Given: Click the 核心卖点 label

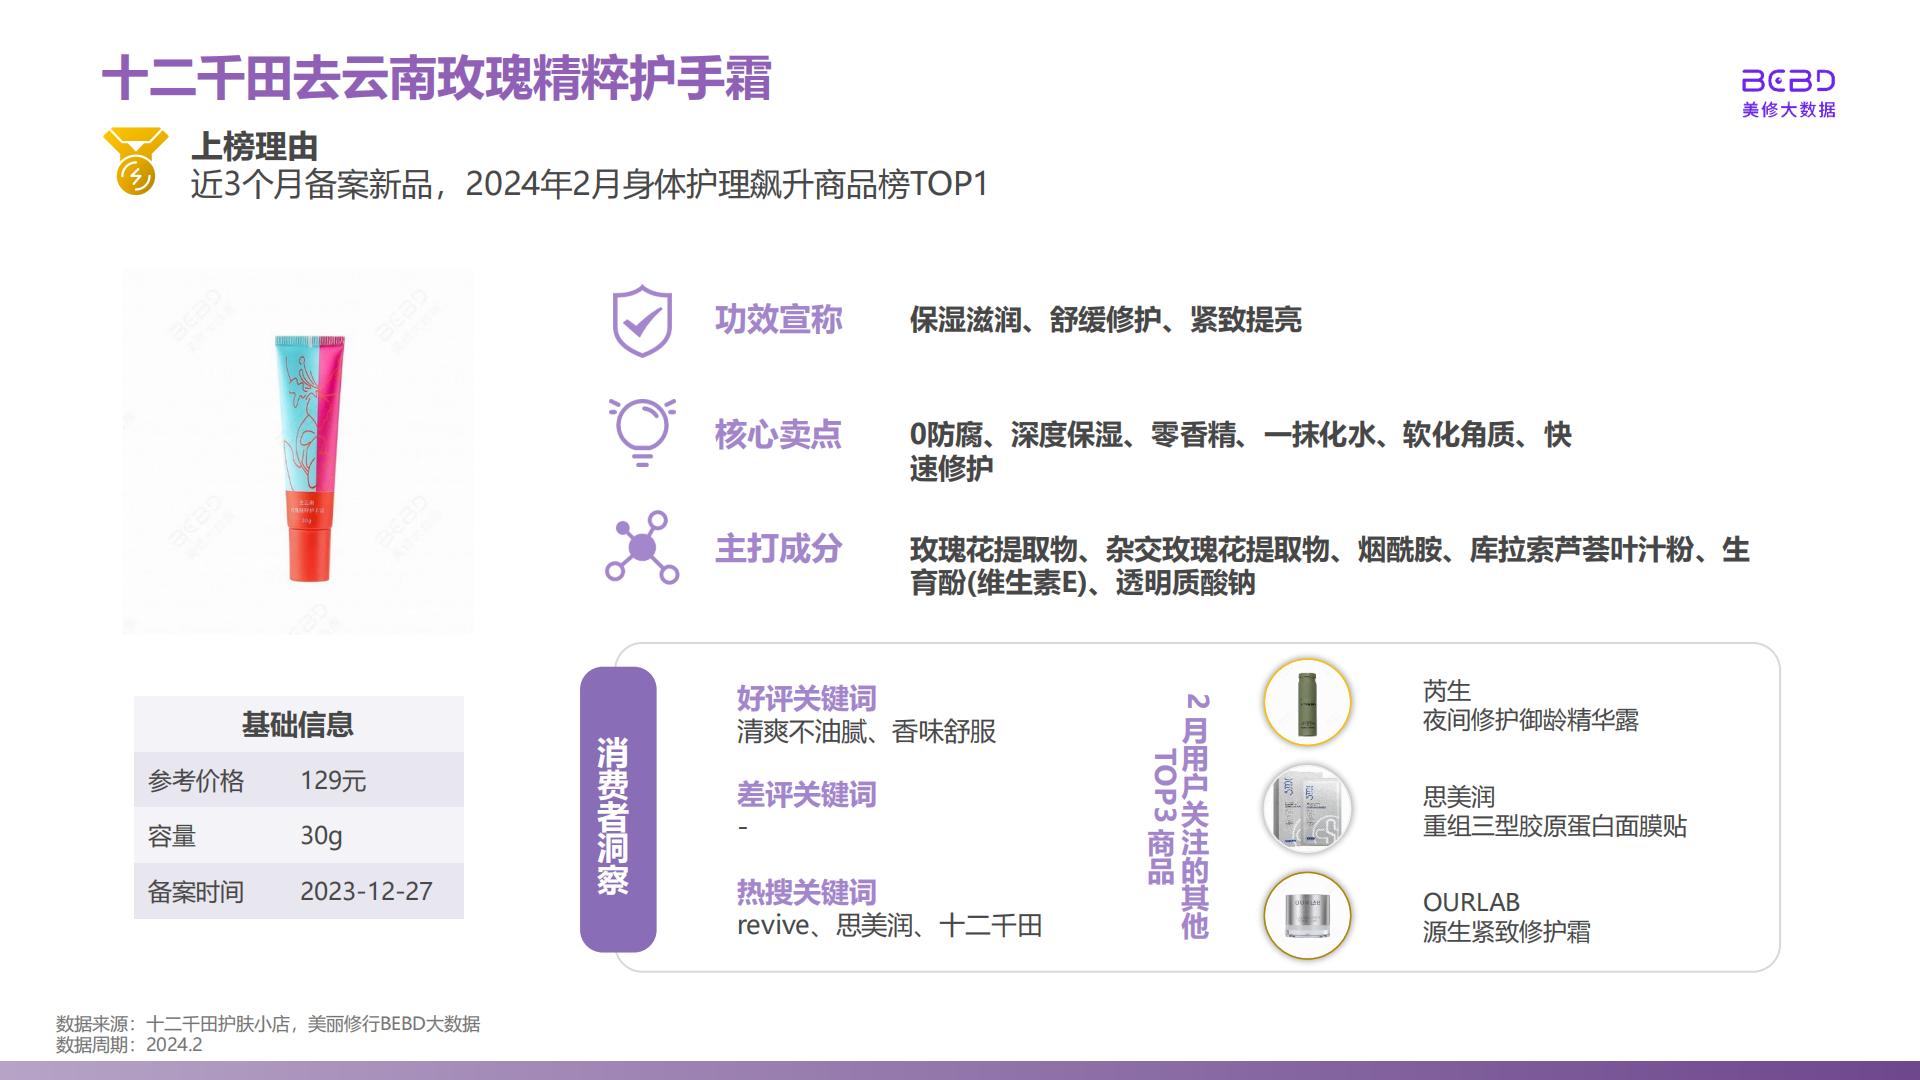Looking at the screenshot, I should pyautogui.click(x=778, y=434).
